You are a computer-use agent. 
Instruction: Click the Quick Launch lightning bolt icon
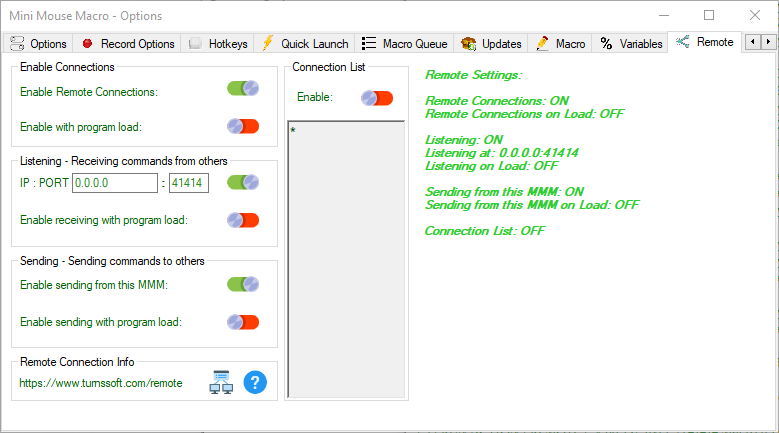point(267,43)
